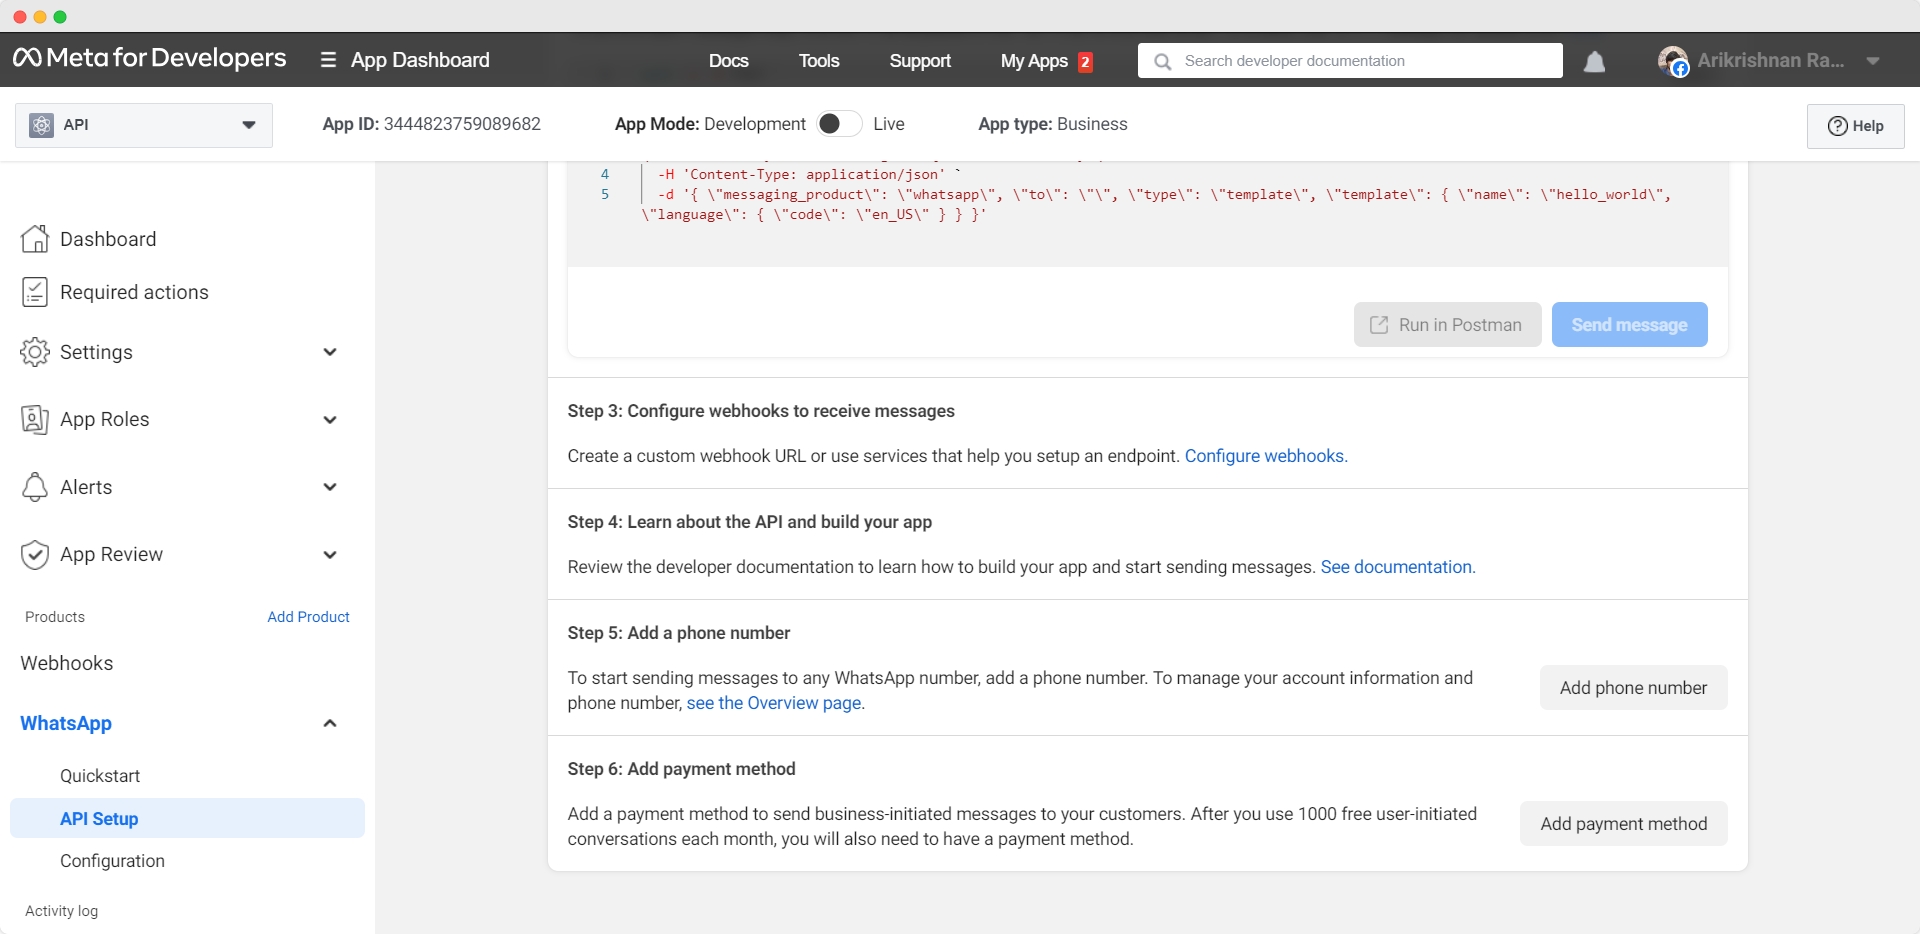Click the Add phone number button

coord(1633,688)
